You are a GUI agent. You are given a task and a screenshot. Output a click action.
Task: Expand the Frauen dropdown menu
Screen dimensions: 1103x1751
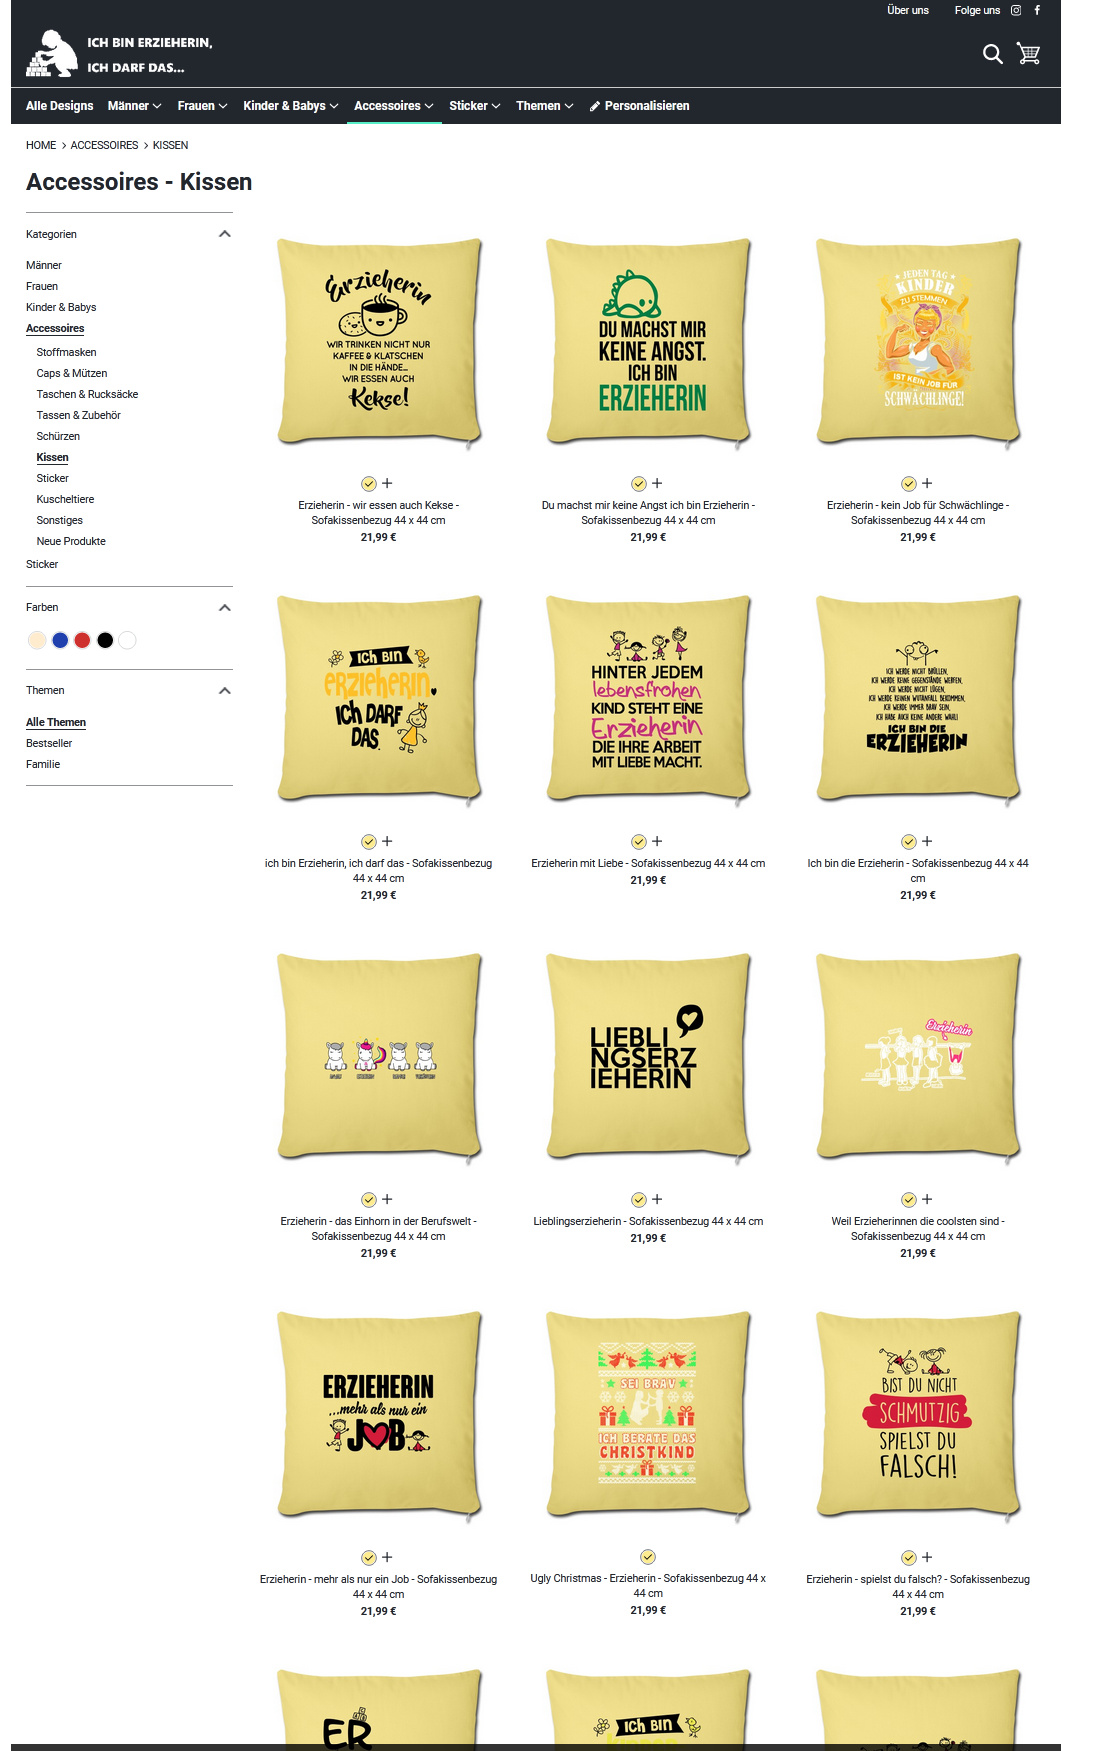(x=202, y=106)
